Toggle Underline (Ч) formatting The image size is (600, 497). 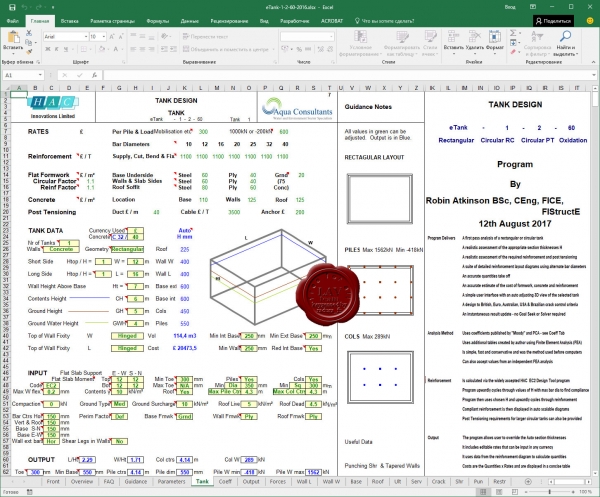coord(65,49)
